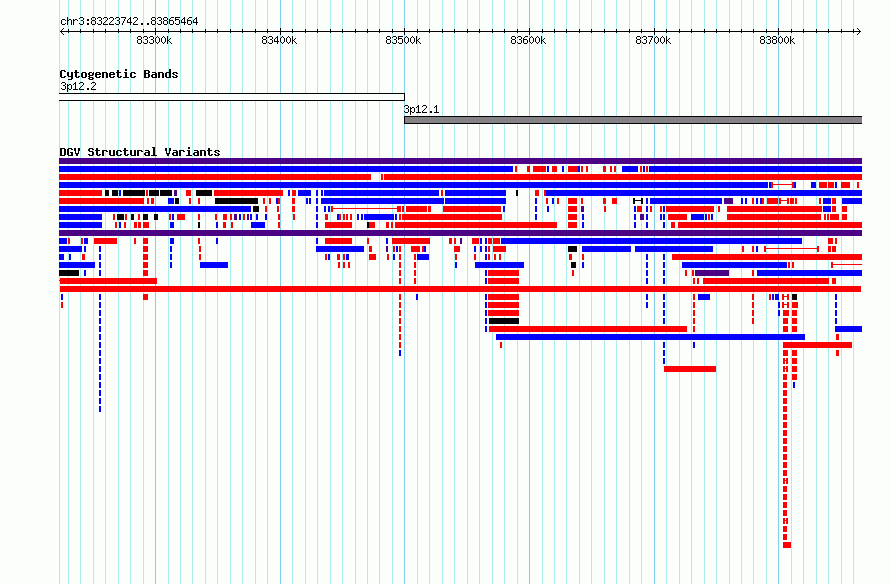890x584 pixels.
Task: Click the blue bar near 83350k in lower rows
Action: (214, 265)
